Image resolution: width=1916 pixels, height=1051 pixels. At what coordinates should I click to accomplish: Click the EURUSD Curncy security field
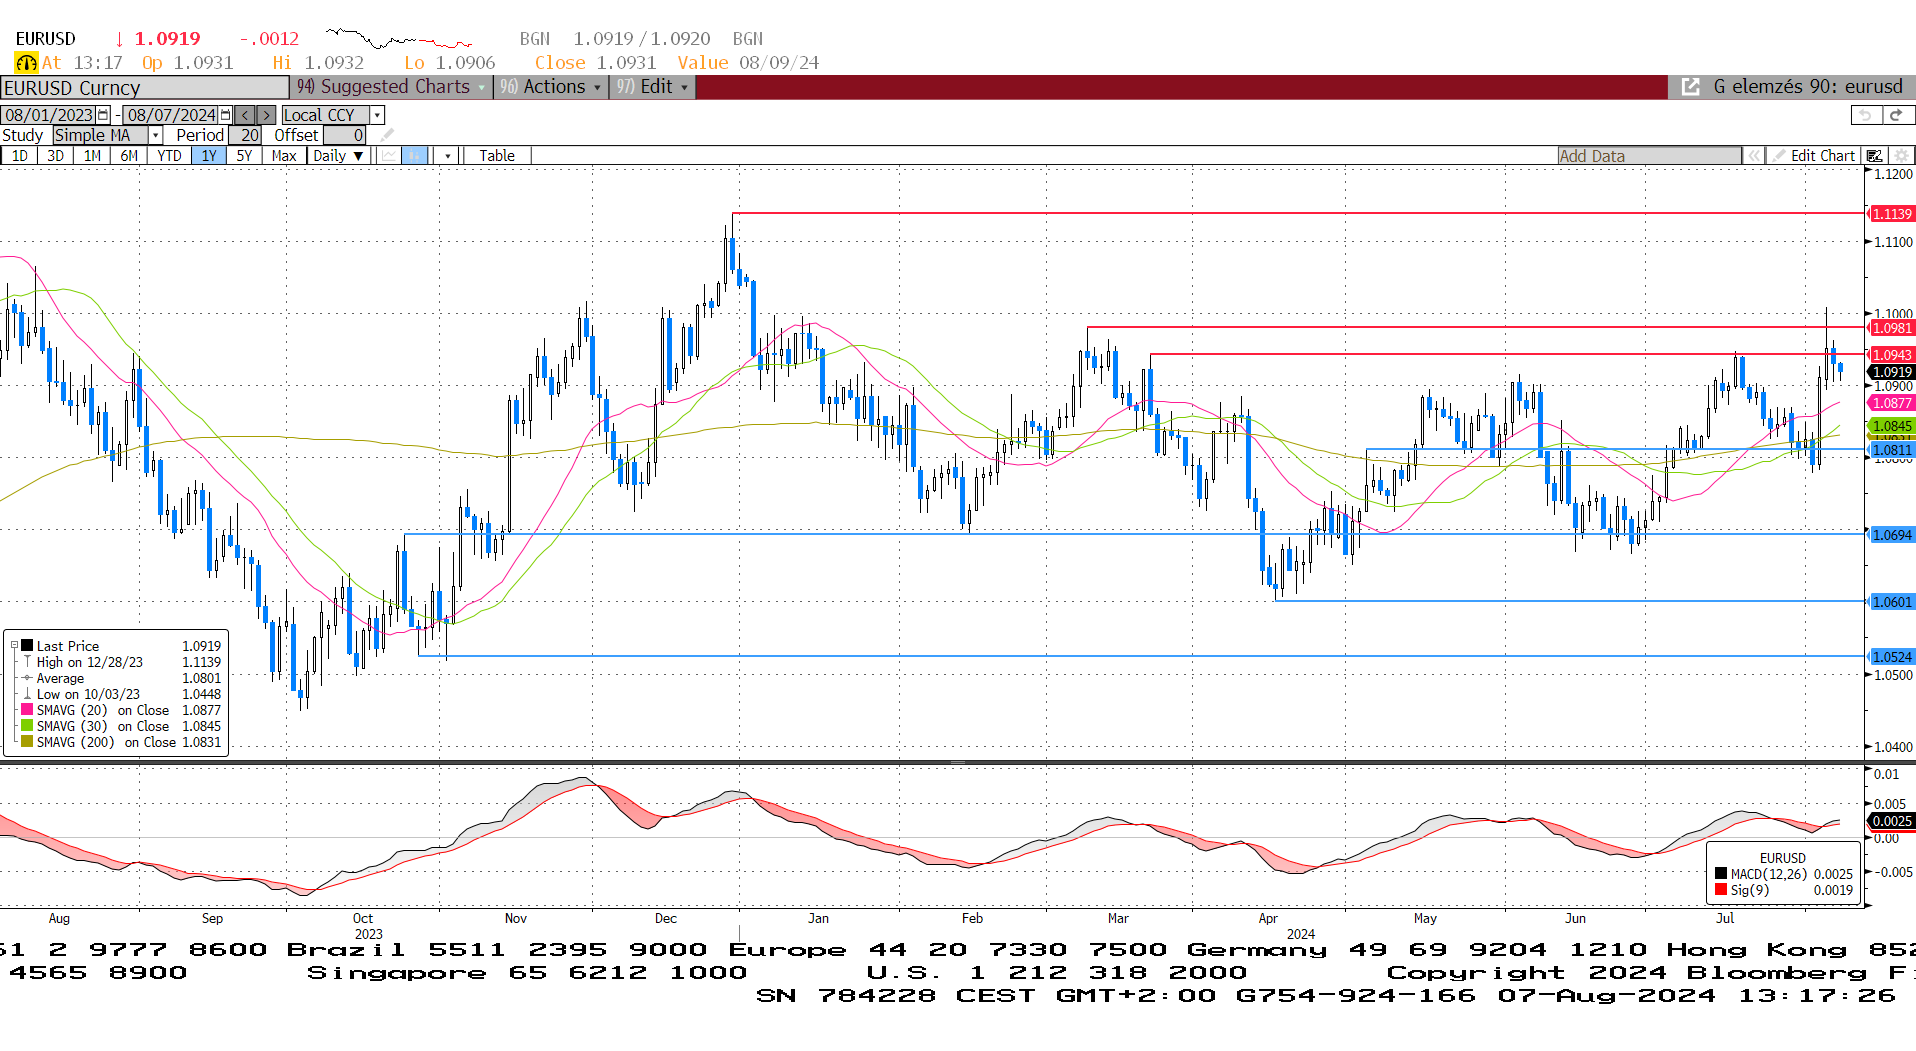[144, 88]
